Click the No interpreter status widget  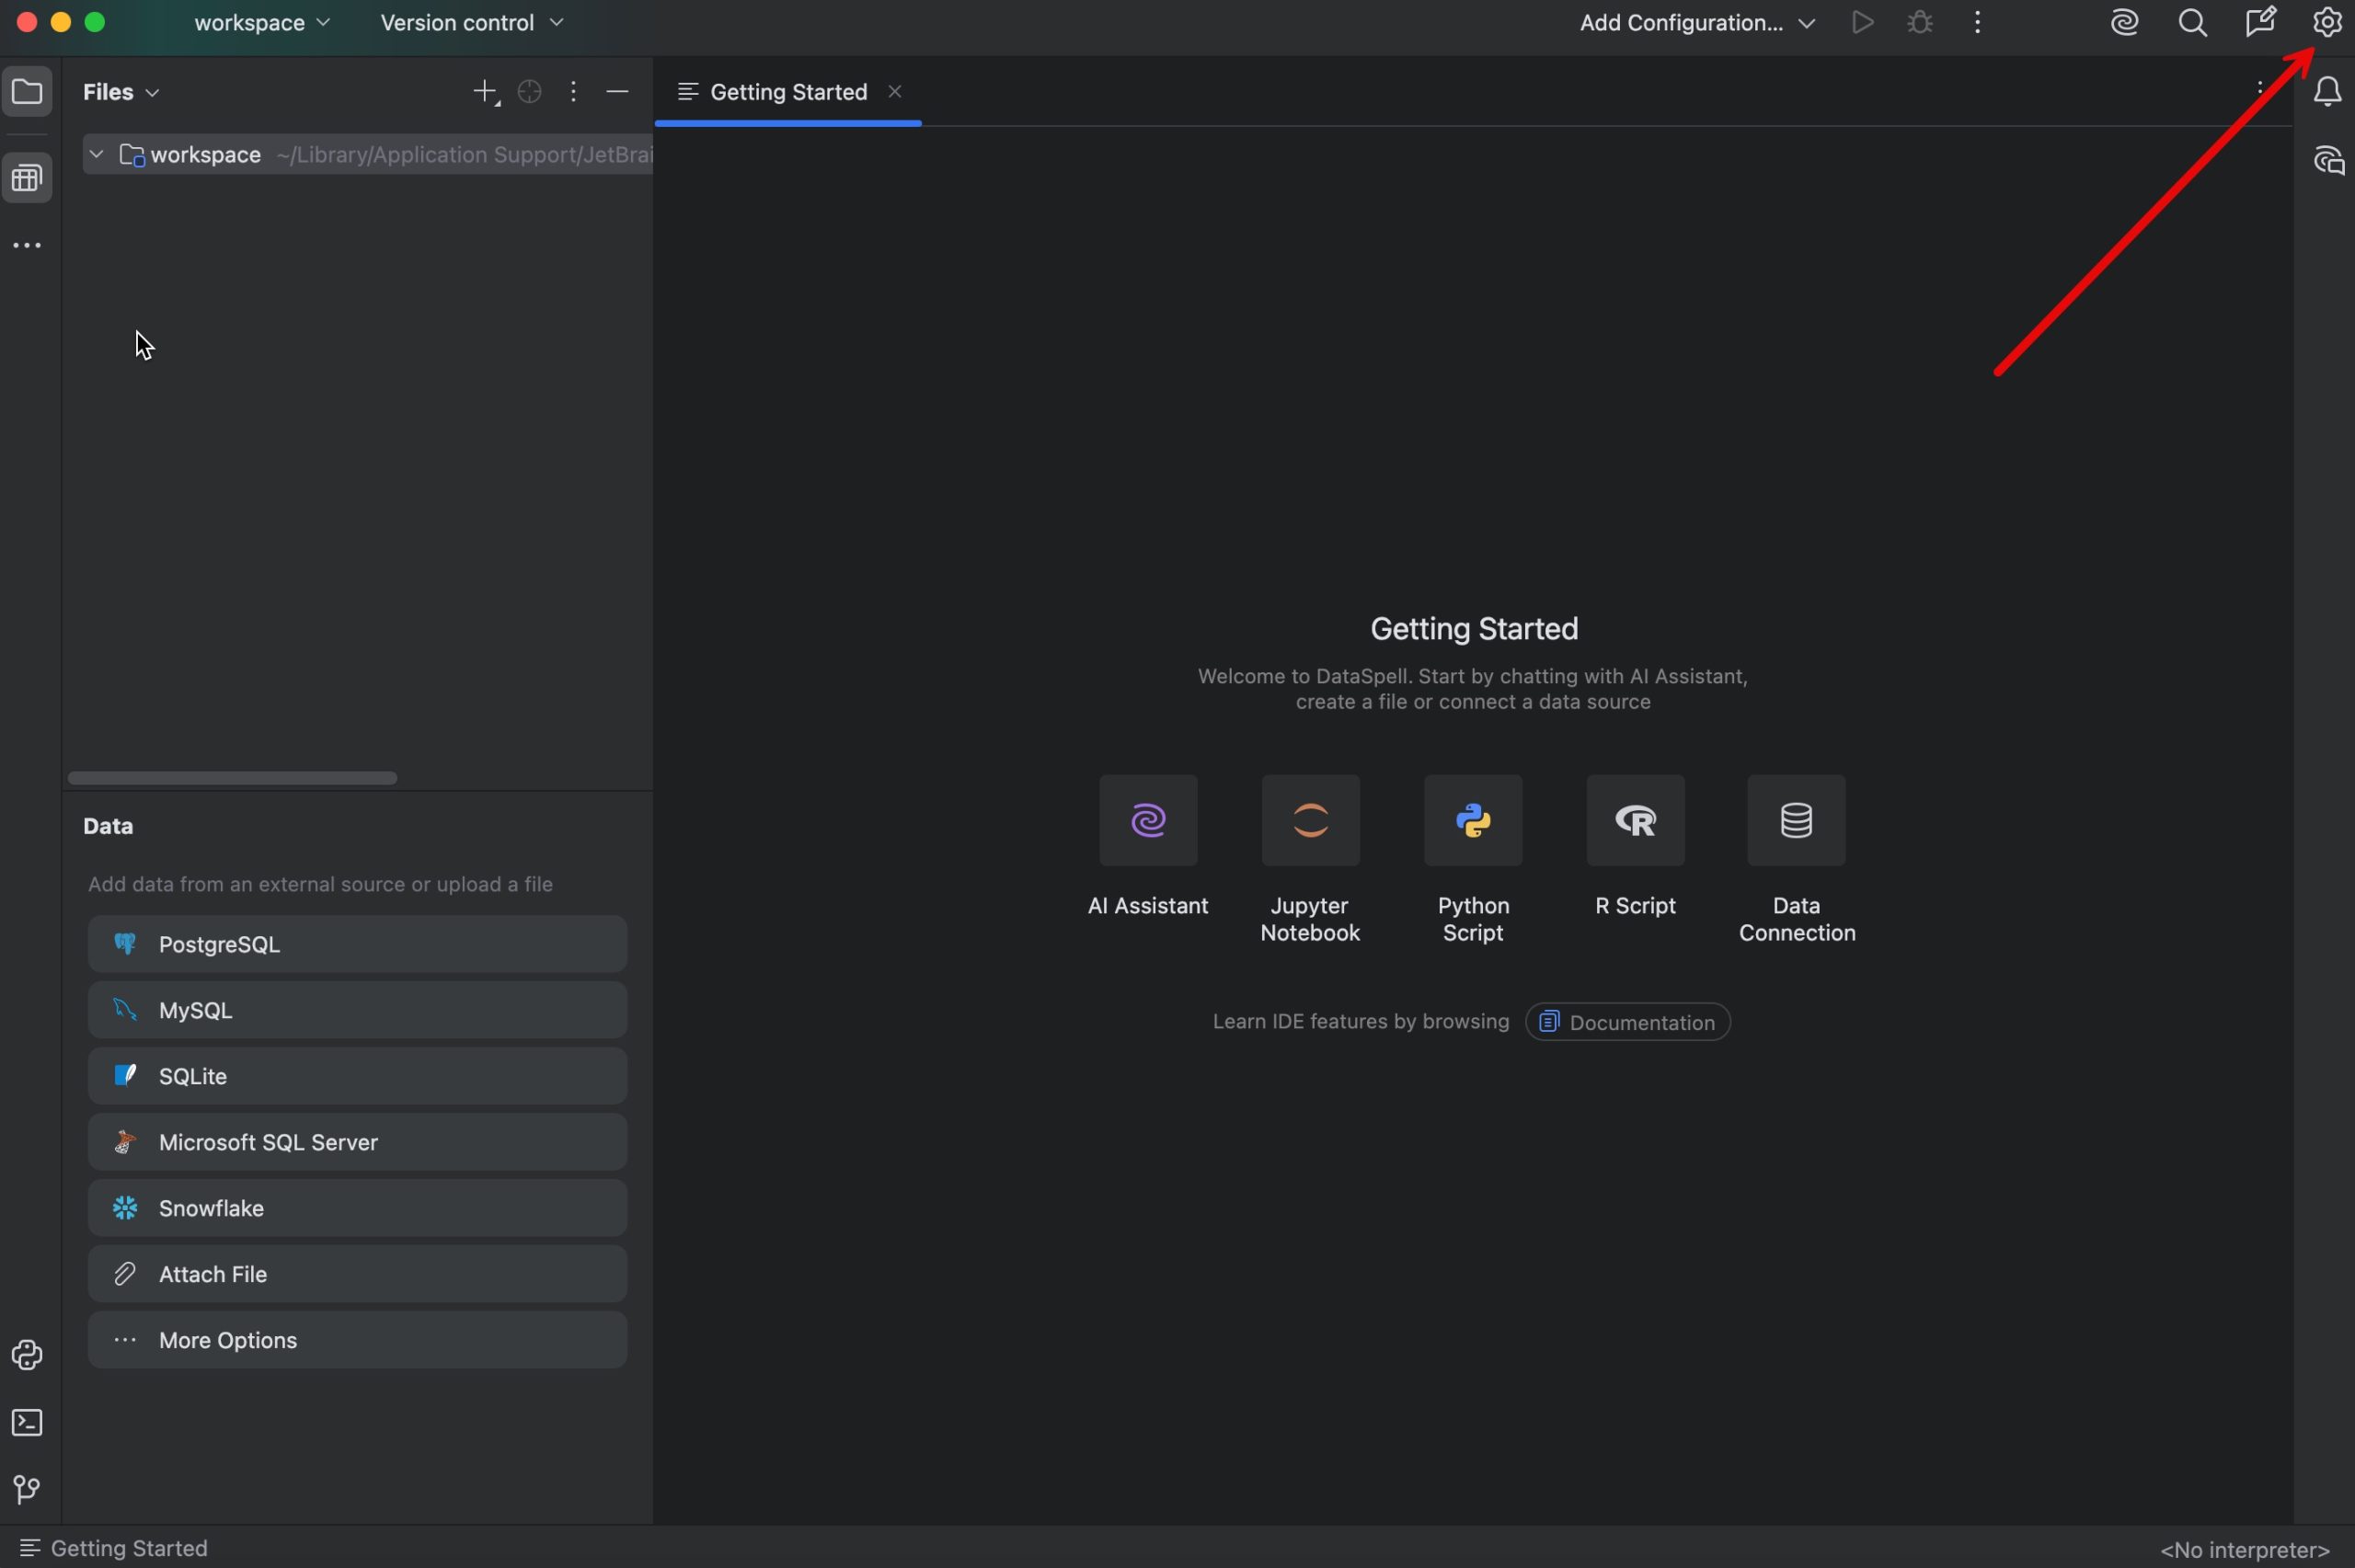tap(2244, 1549)
